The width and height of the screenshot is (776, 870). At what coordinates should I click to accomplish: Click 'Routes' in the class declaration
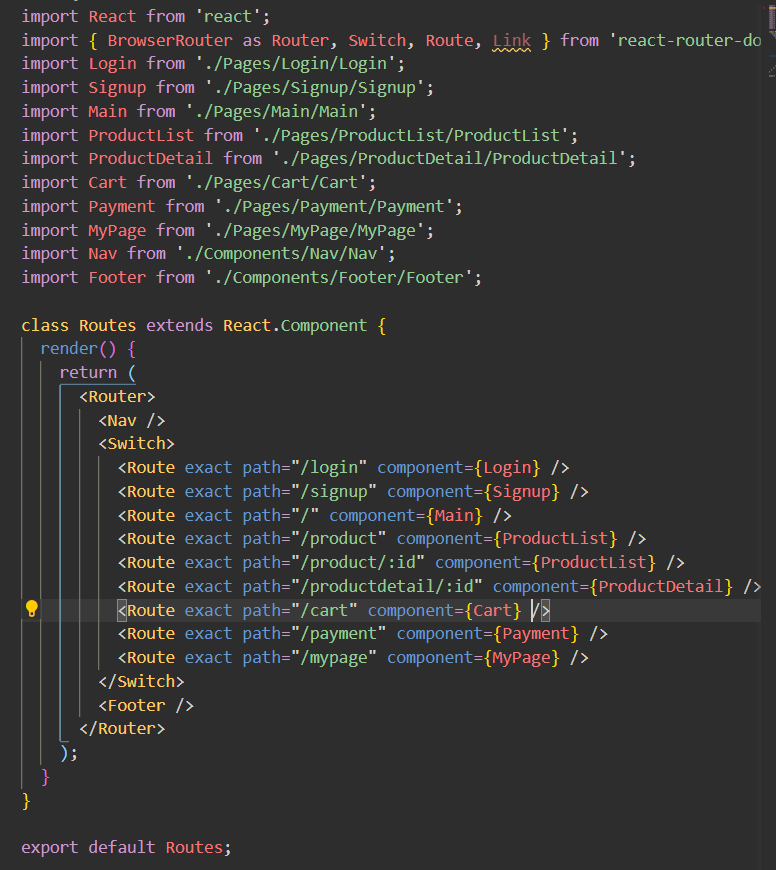pyautogui.click(x=108, y=326)
